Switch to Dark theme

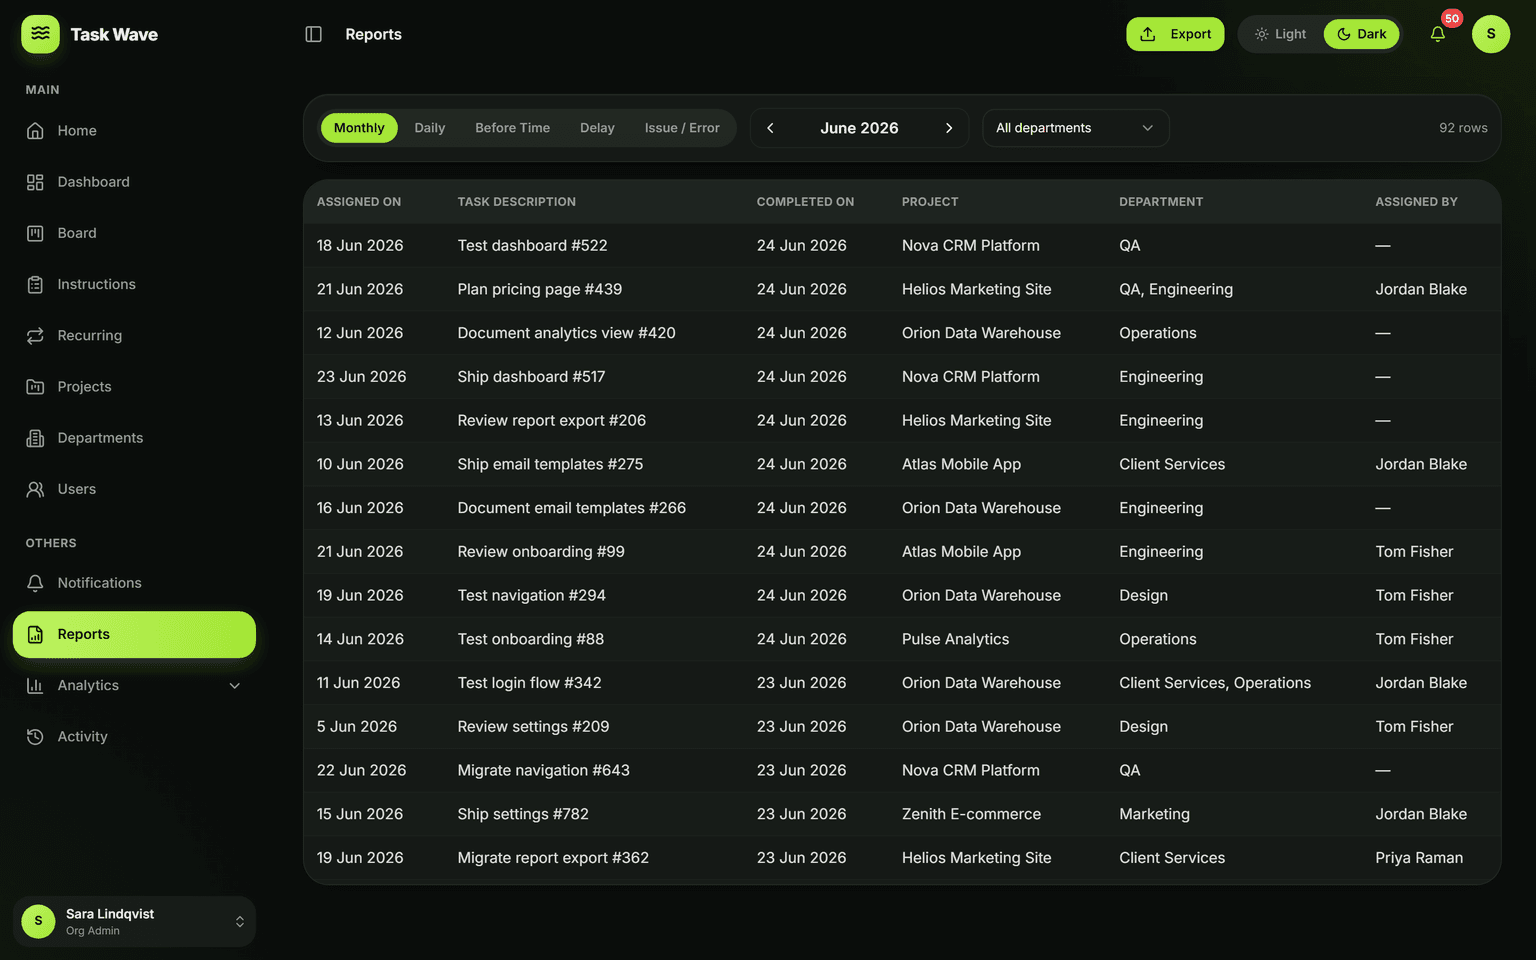[x=1361, y=34]
